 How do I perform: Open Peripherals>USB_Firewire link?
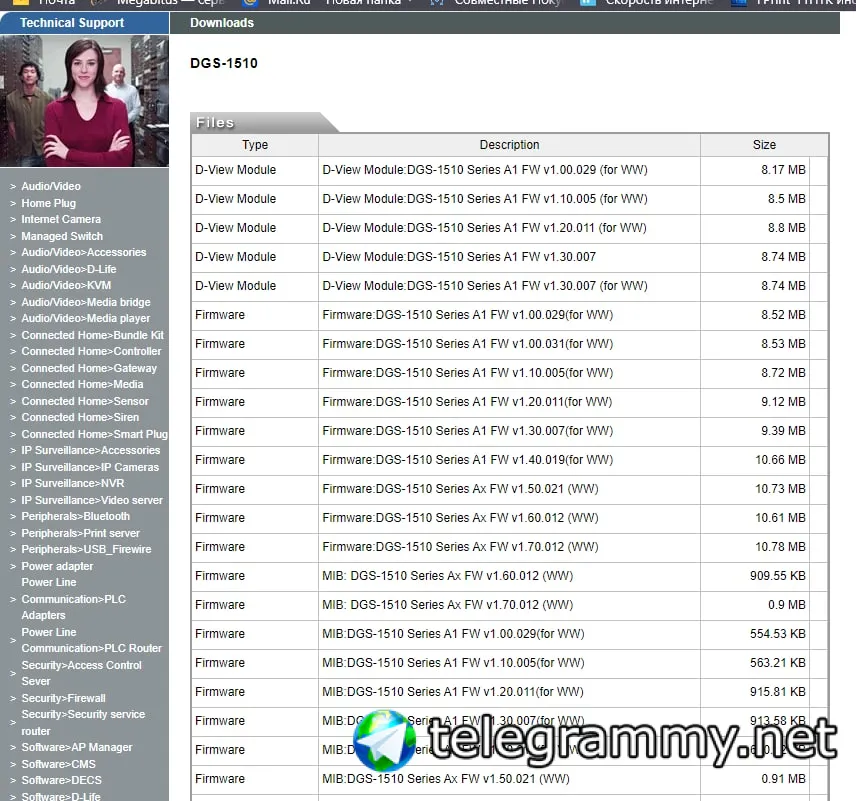click(86, 549)
